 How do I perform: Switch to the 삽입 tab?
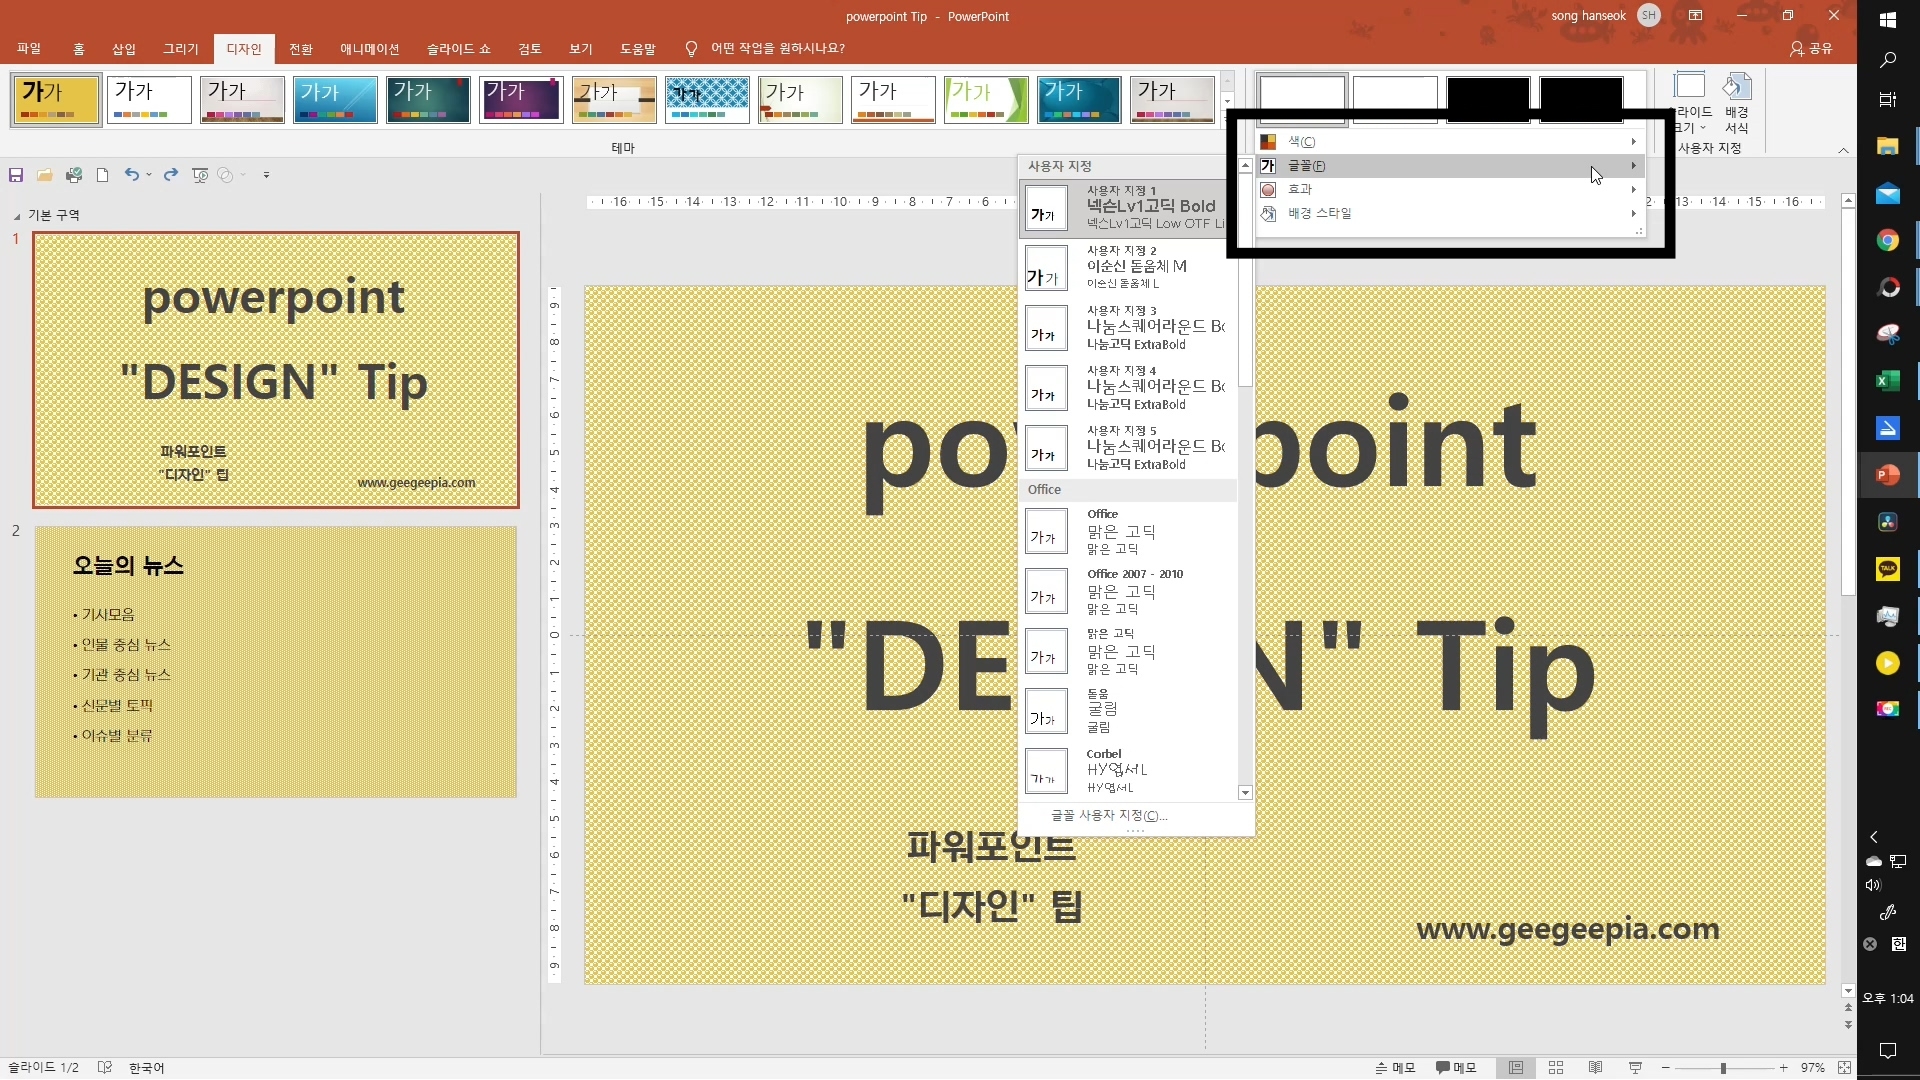(124, 48)
